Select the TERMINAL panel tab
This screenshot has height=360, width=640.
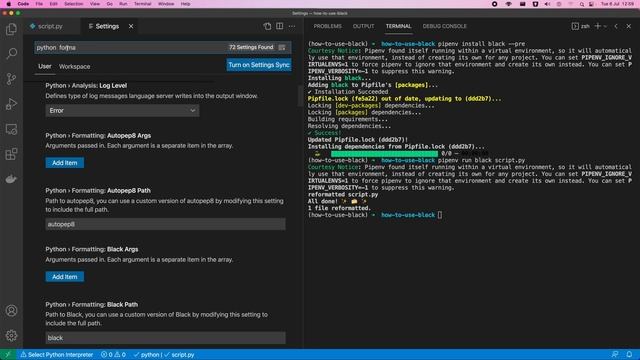[398, 26]
